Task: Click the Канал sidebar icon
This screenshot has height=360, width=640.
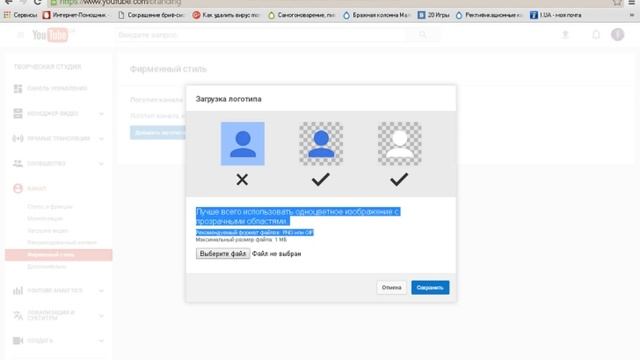Action: (18, 189)
